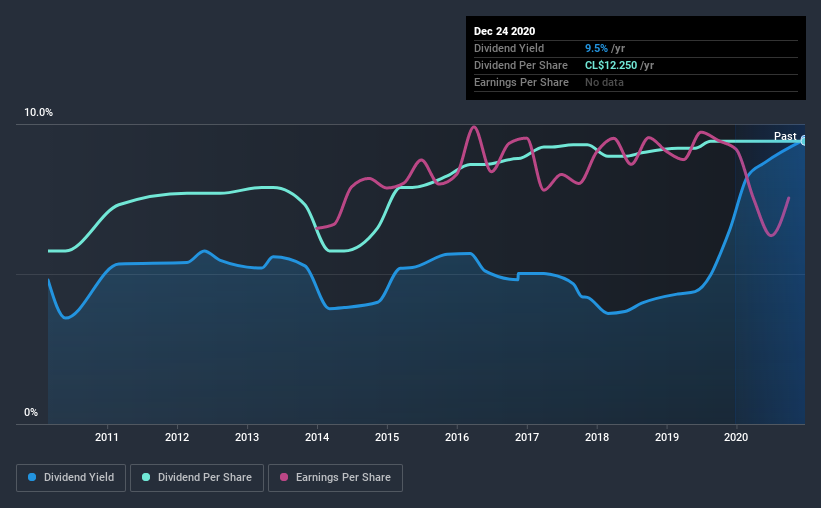Toggle the Dividend Per Share legend button
This screenshot has width=821, height=508.
[x=197, y=478]
